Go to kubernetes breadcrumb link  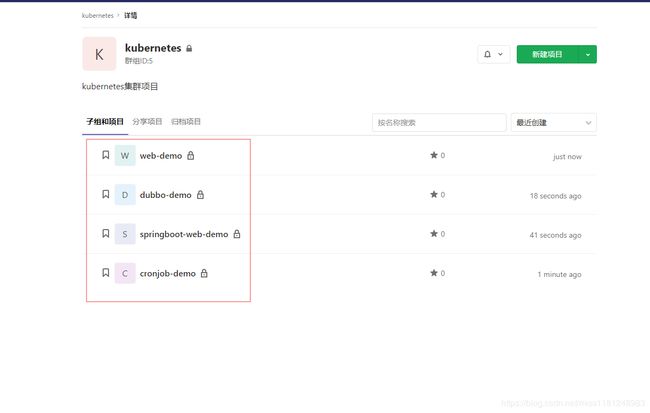coord(97,15)
